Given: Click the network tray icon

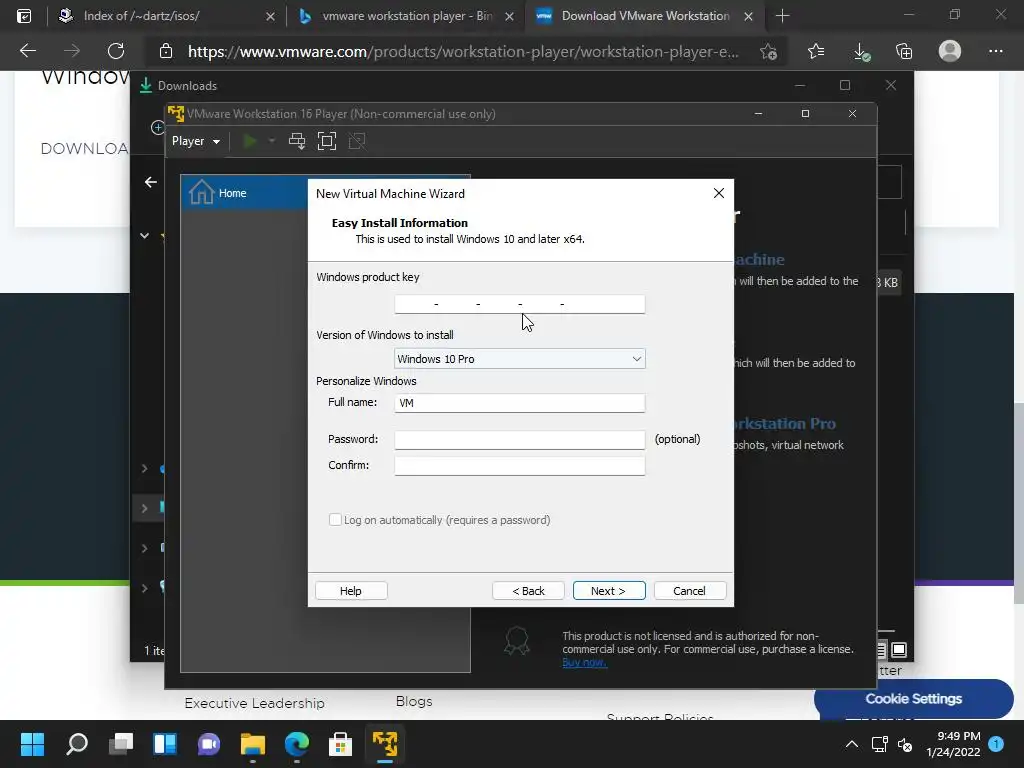Looking at the screenshot, I should tap(880, 744).
